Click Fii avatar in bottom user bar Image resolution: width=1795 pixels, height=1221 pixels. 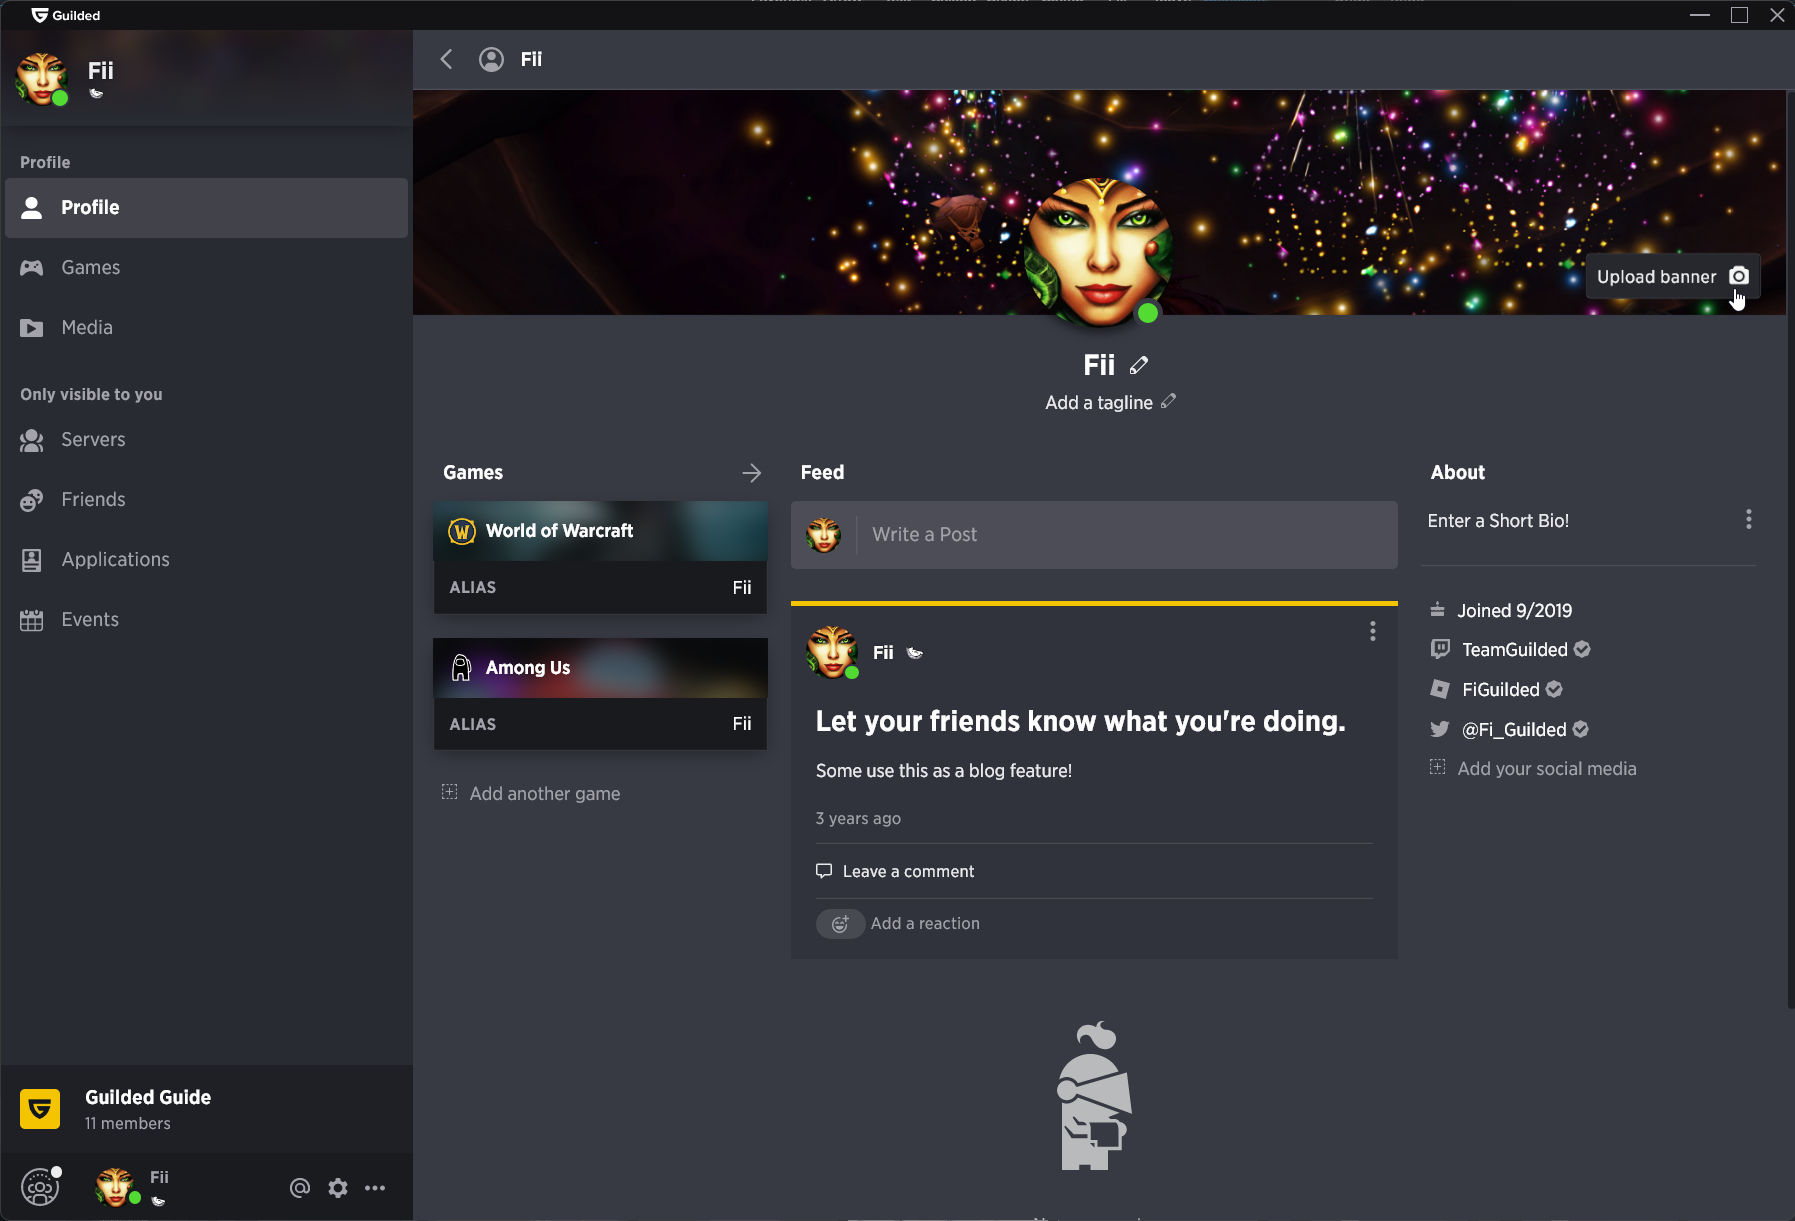pyautogui.click(x=114, y=1187)
